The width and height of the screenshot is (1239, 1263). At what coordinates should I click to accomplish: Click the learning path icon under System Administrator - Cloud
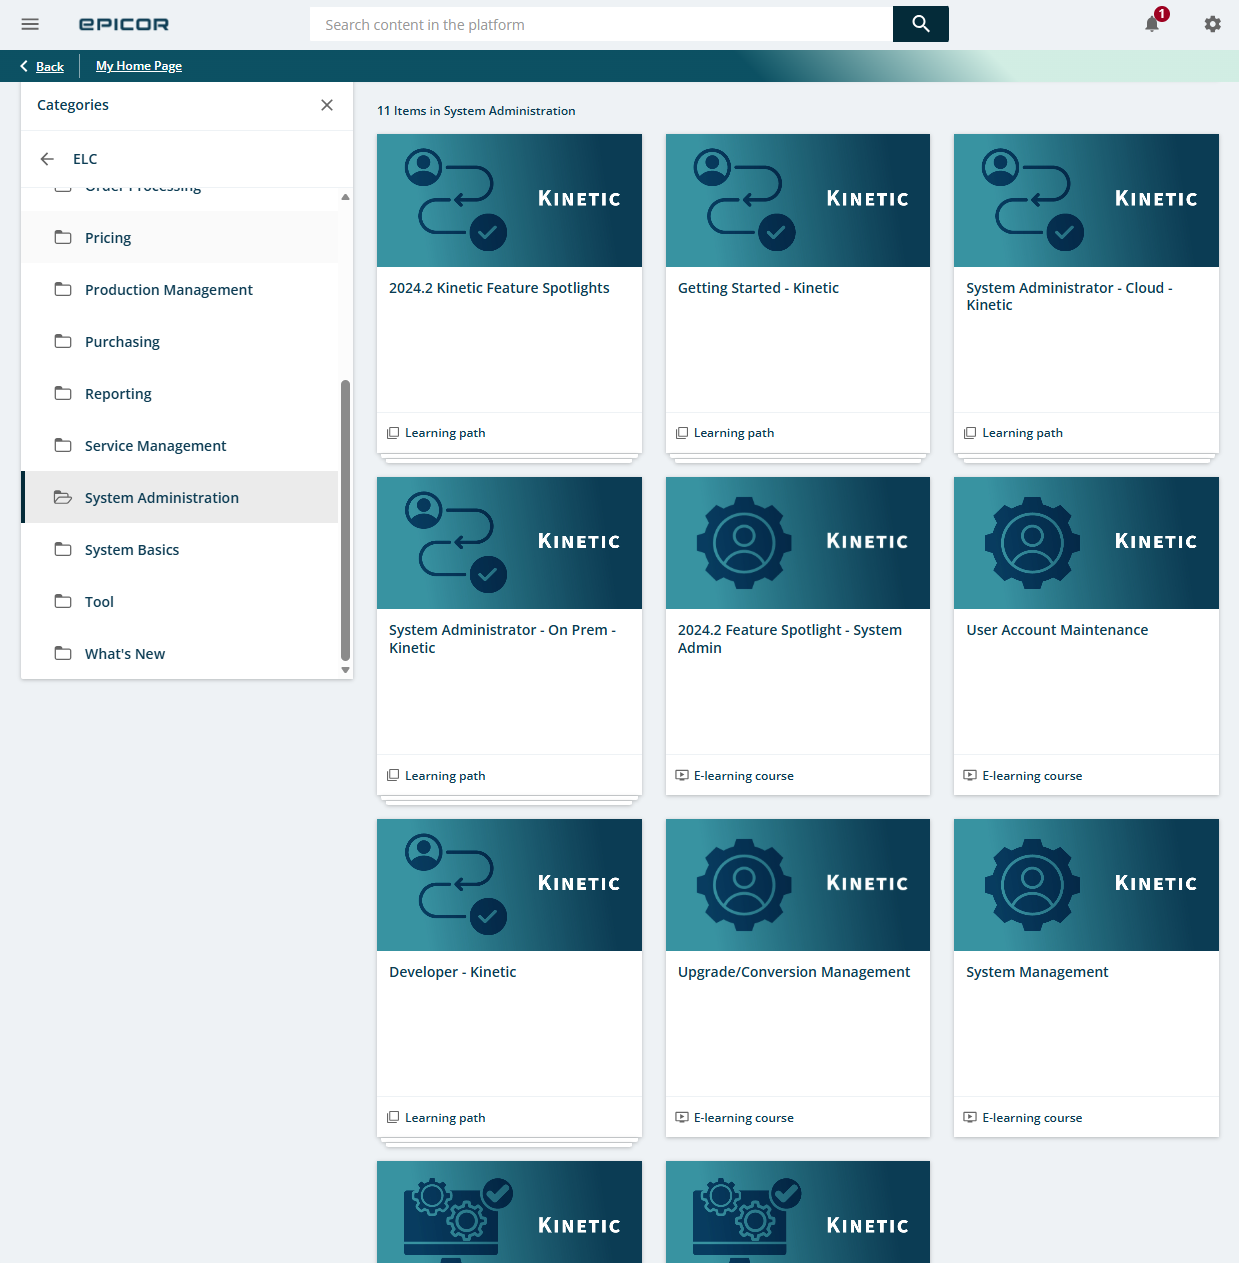(x=970, y=433)
